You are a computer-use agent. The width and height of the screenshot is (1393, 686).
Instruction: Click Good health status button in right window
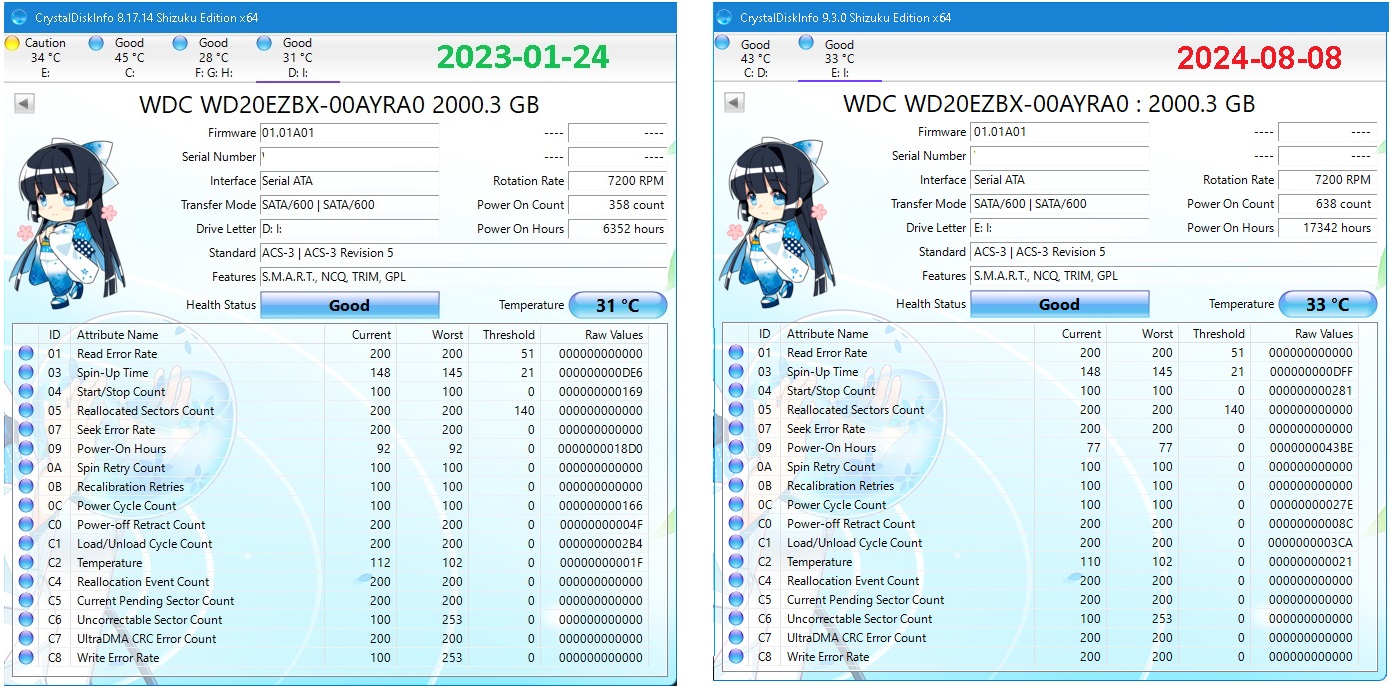tap(1060, 304)
